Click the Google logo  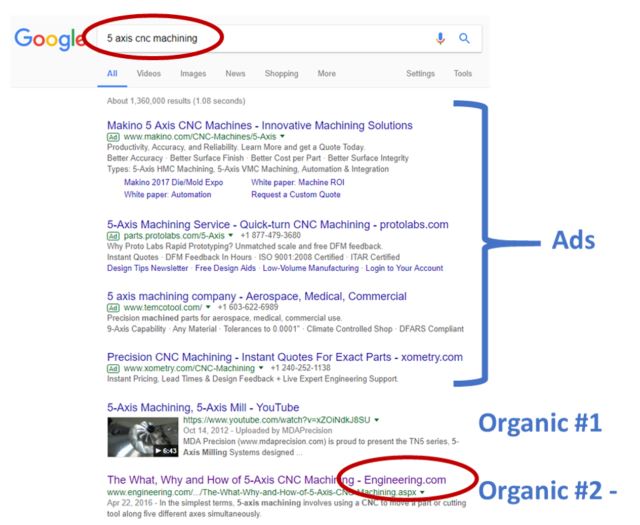pyautogui.click(x=50, y=39)
